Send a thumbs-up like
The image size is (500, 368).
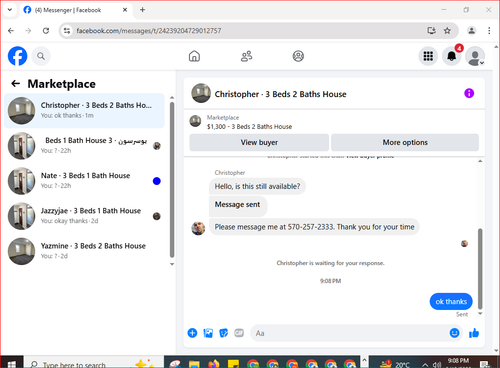coord(474,333)
